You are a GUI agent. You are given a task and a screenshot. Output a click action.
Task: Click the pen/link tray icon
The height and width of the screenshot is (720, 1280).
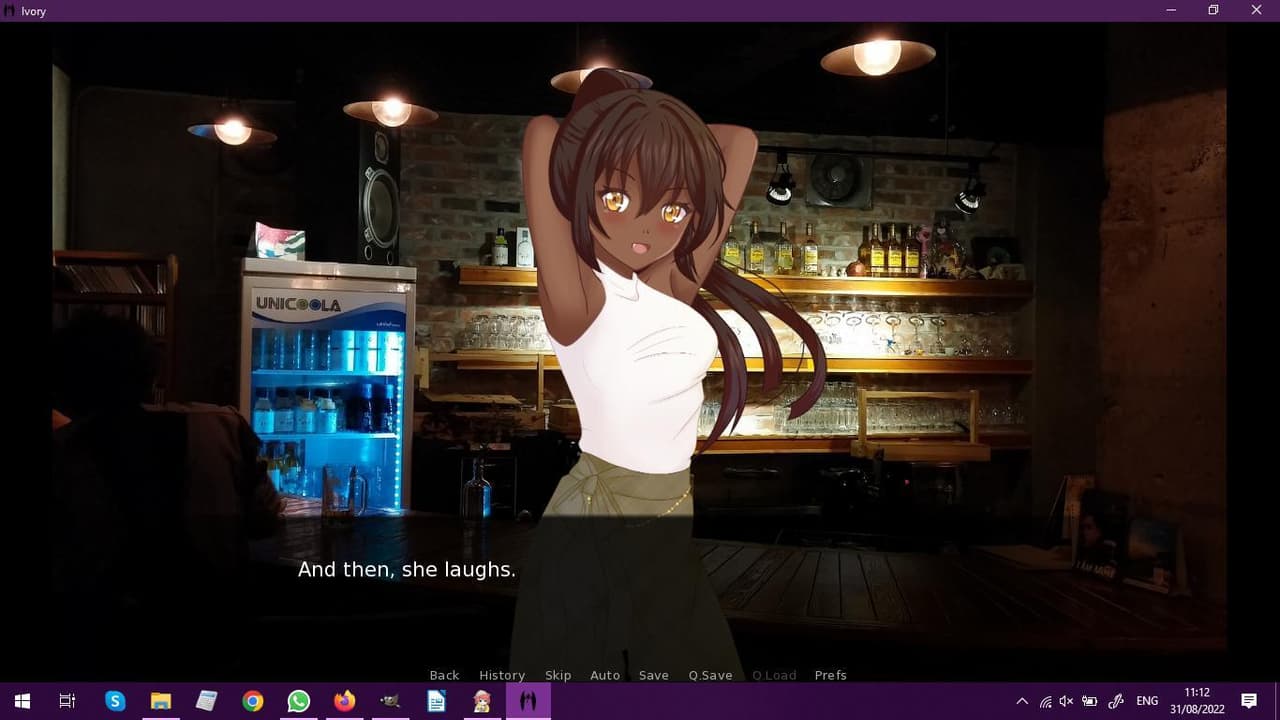coord(1117,701)
